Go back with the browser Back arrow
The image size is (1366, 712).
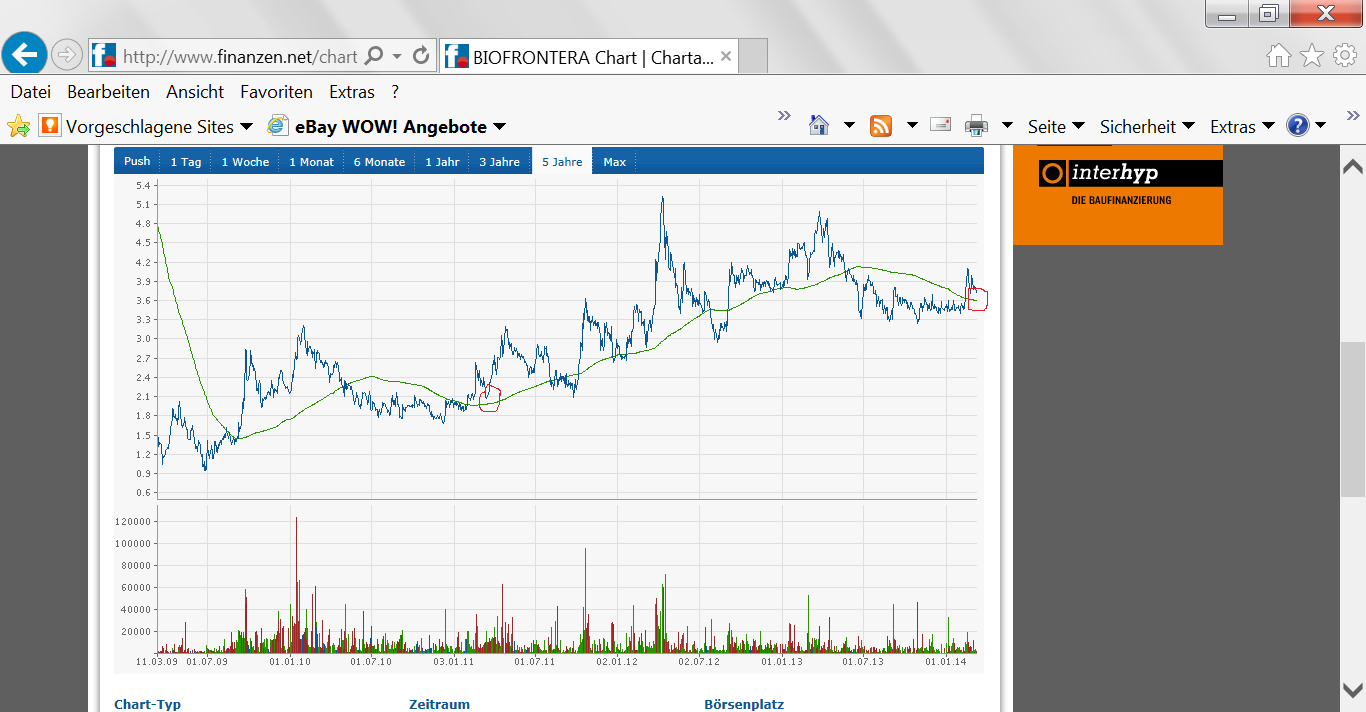(25, 54)
